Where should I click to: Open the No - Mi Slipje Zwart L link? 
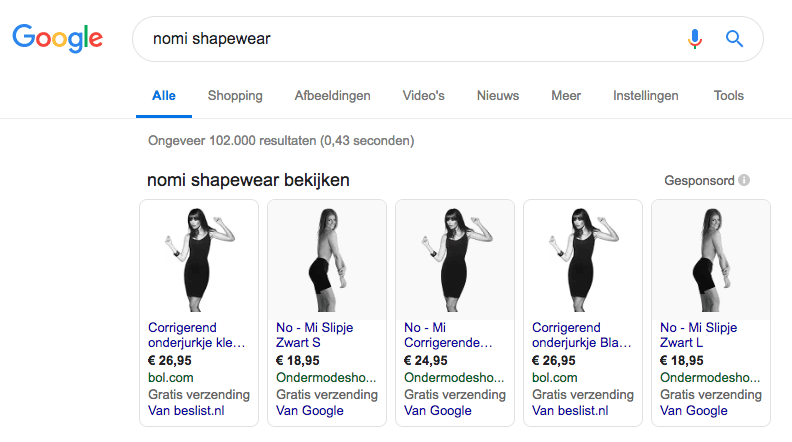696,334
